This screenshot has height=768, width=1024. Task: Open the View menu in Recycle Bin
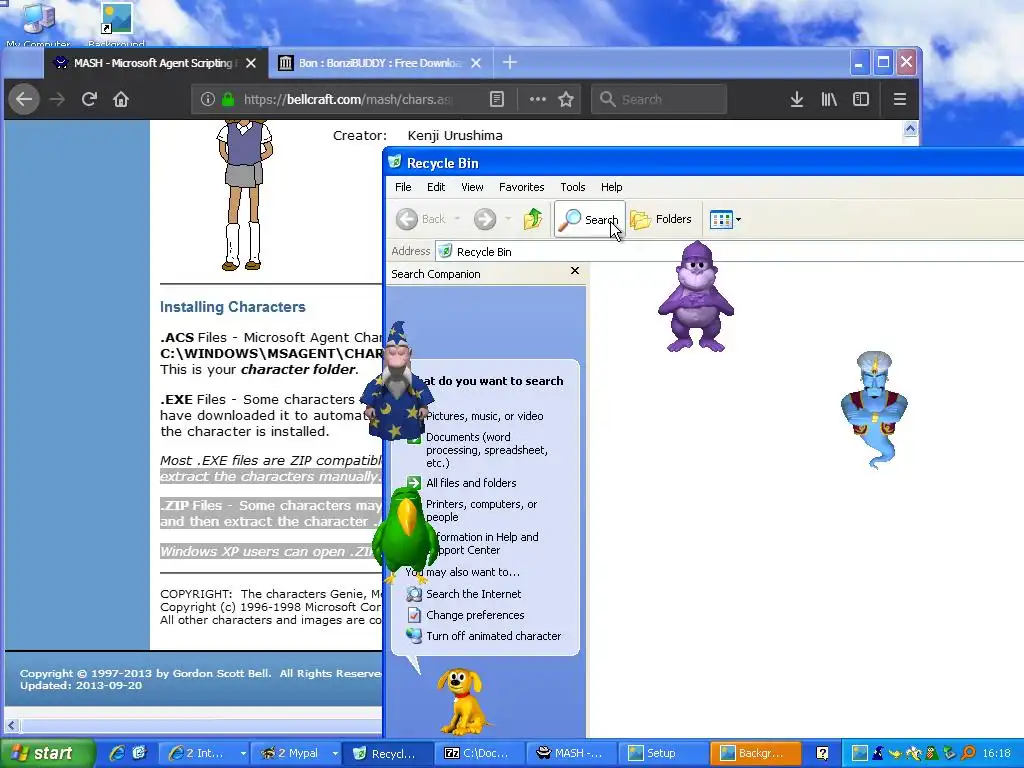(x=472, y=187)
